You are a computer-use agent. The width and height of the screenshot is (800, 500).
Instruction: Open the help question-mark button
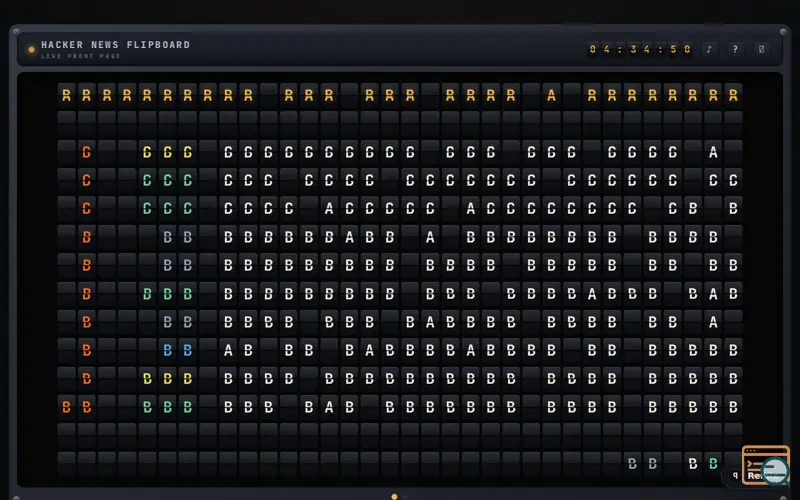click(x=735, y=49)
